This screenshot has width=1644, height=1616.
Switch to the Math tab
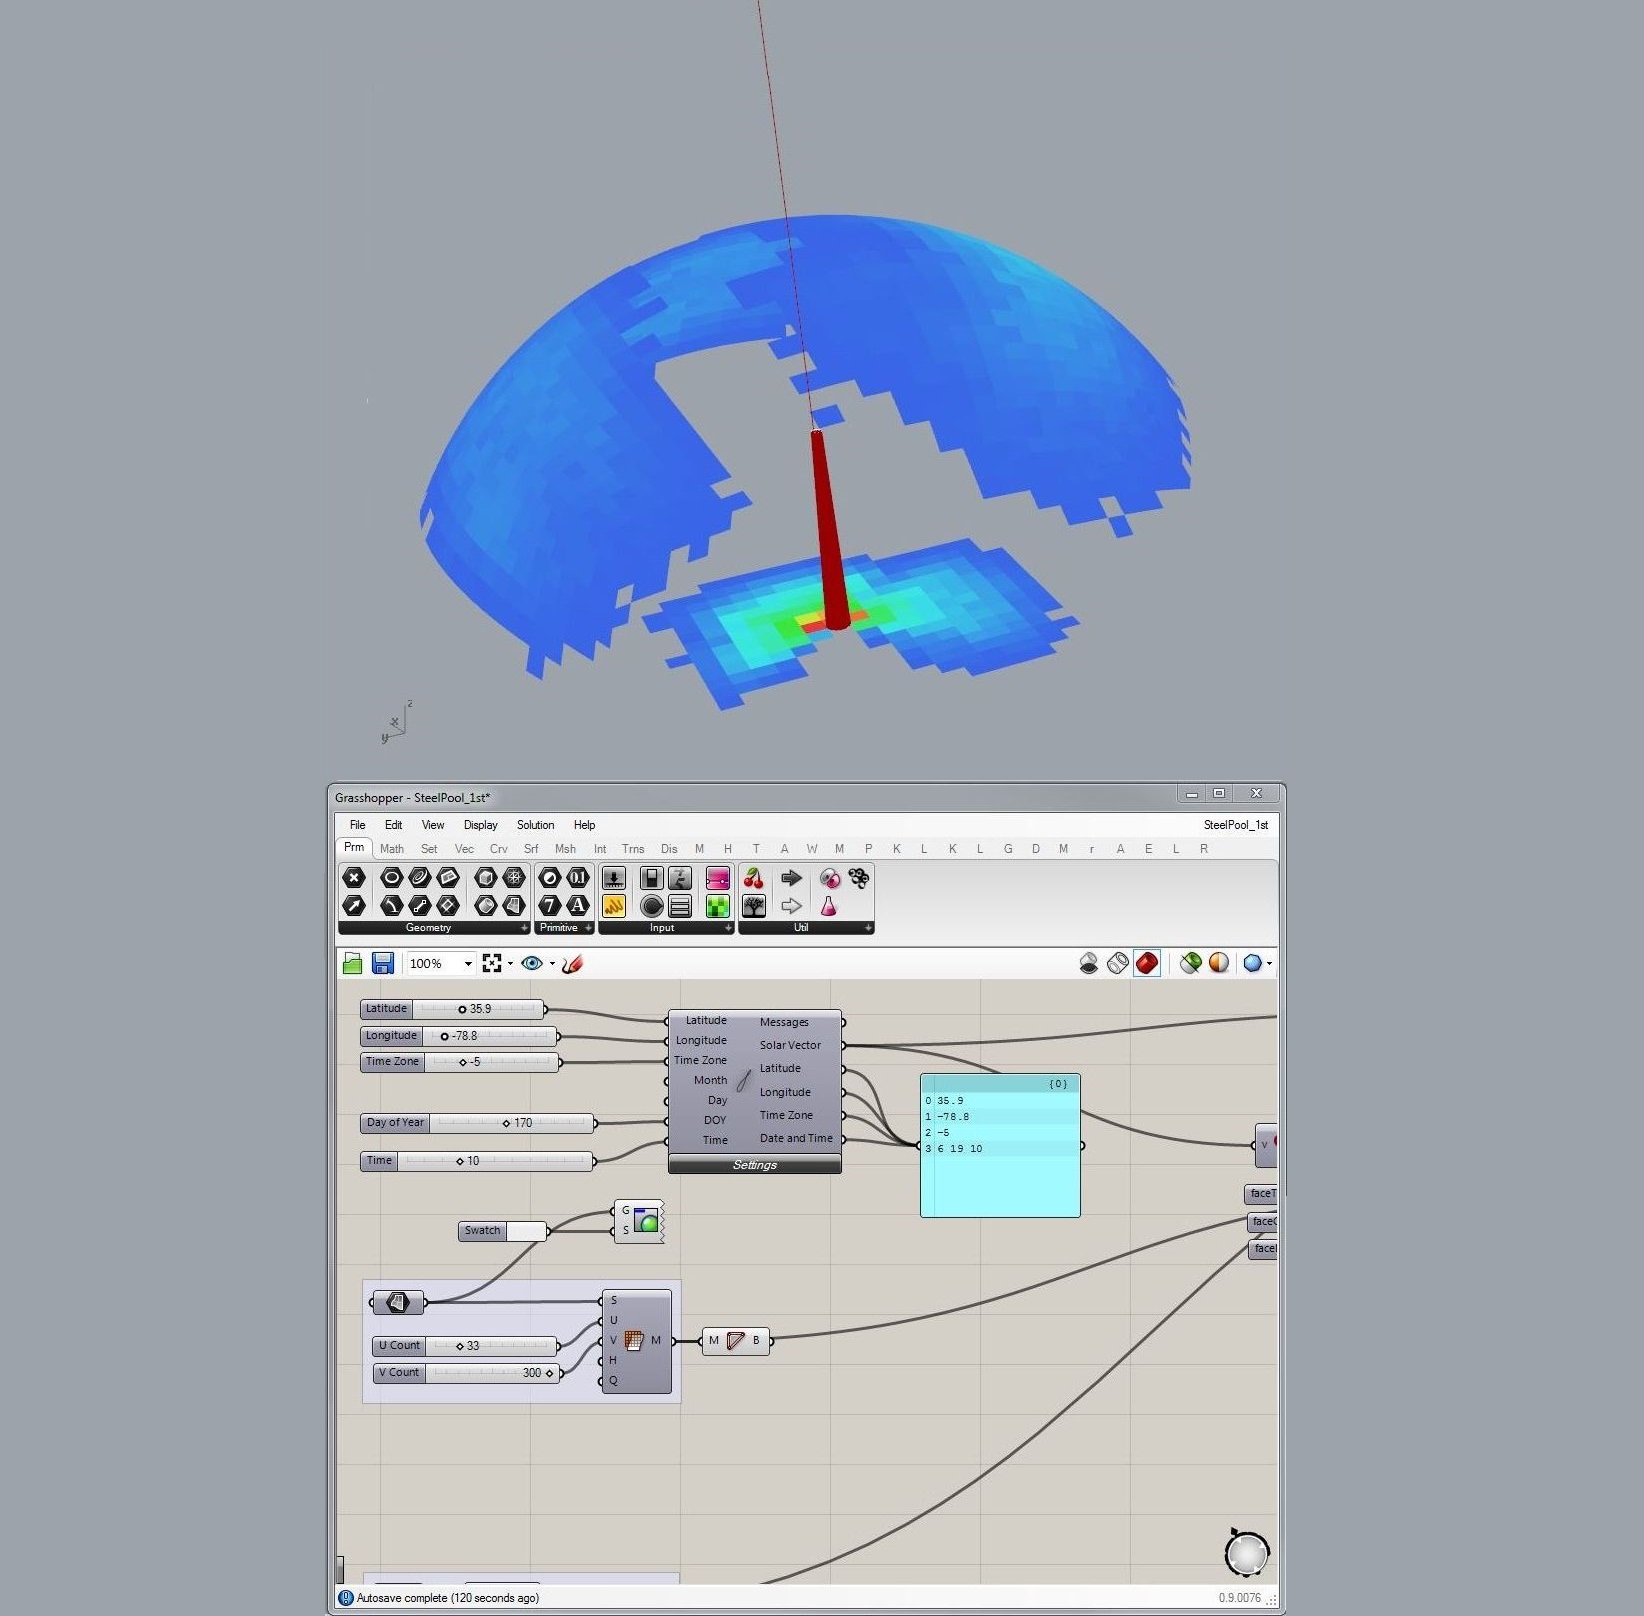coord(391,849)
